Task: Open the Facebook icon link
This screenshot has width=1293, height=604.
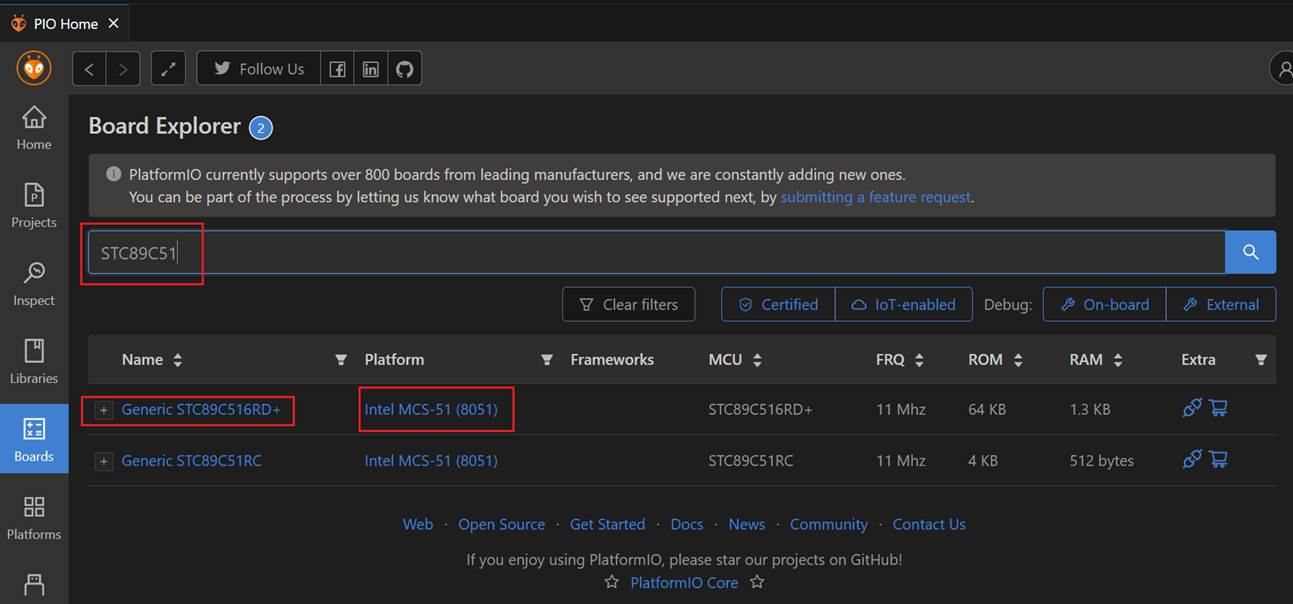Action: click(x=337, y=69)
